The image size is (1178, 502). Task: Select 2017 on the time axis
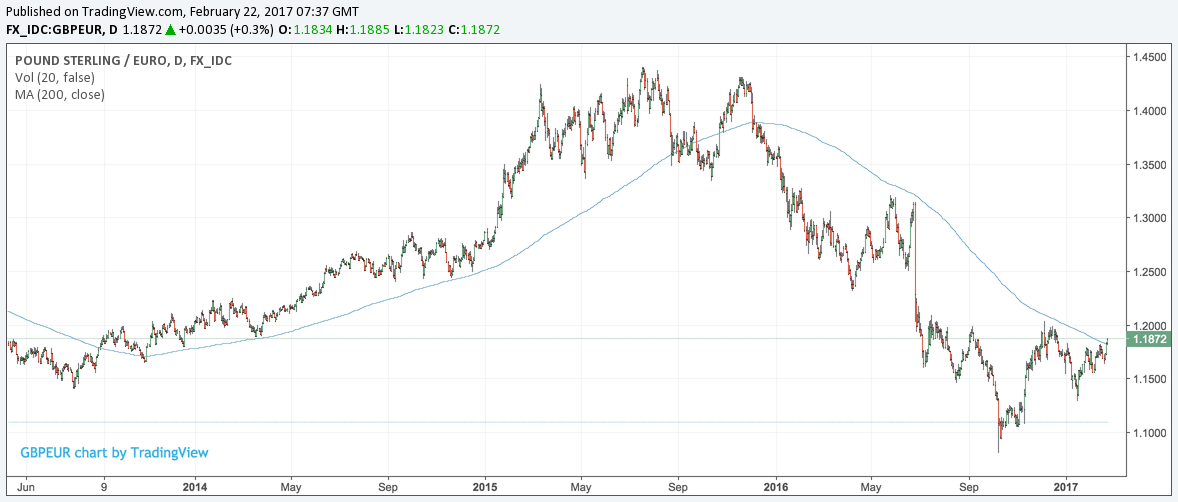pyautogui.click(x=1066, y=487)
